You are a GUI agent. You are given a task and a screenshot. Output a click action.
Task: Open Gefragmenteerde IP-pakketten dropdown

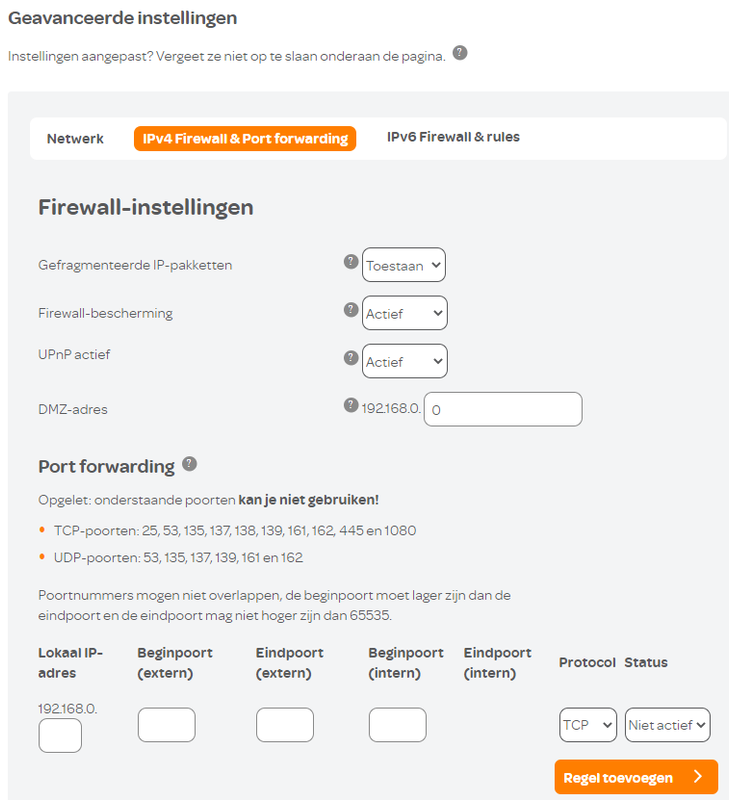click(x=404, y=266)
